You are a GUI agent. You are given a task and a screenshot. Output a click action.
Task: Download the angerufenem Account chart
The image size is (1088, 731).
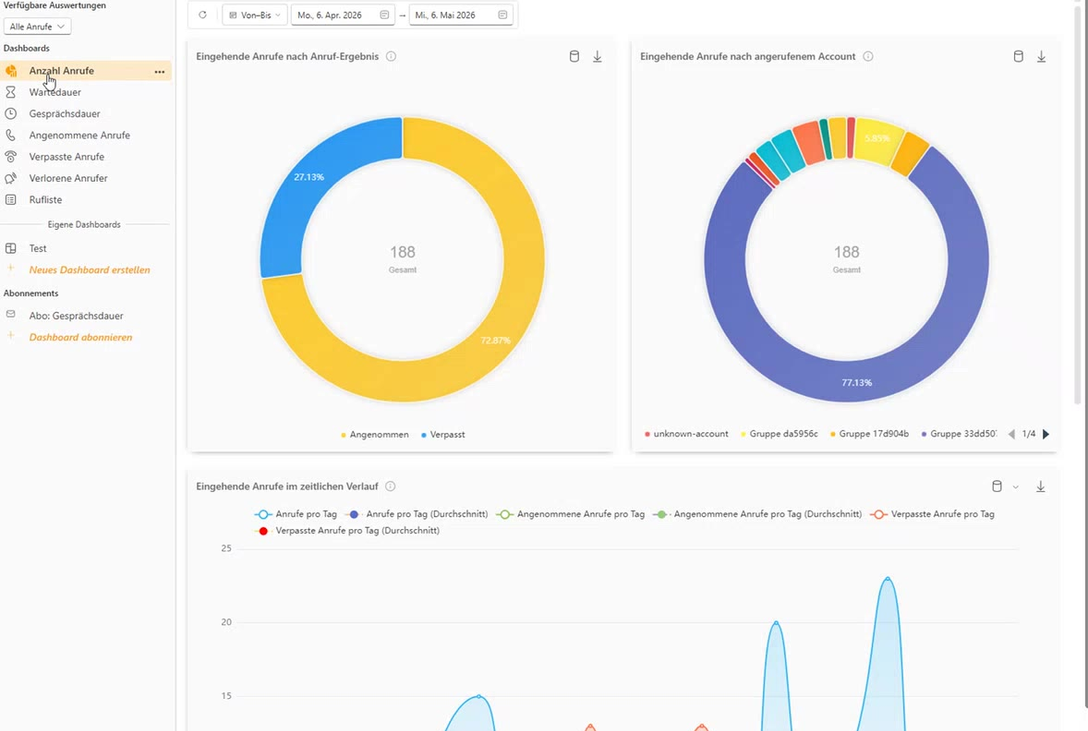[x=1042, y=57]
